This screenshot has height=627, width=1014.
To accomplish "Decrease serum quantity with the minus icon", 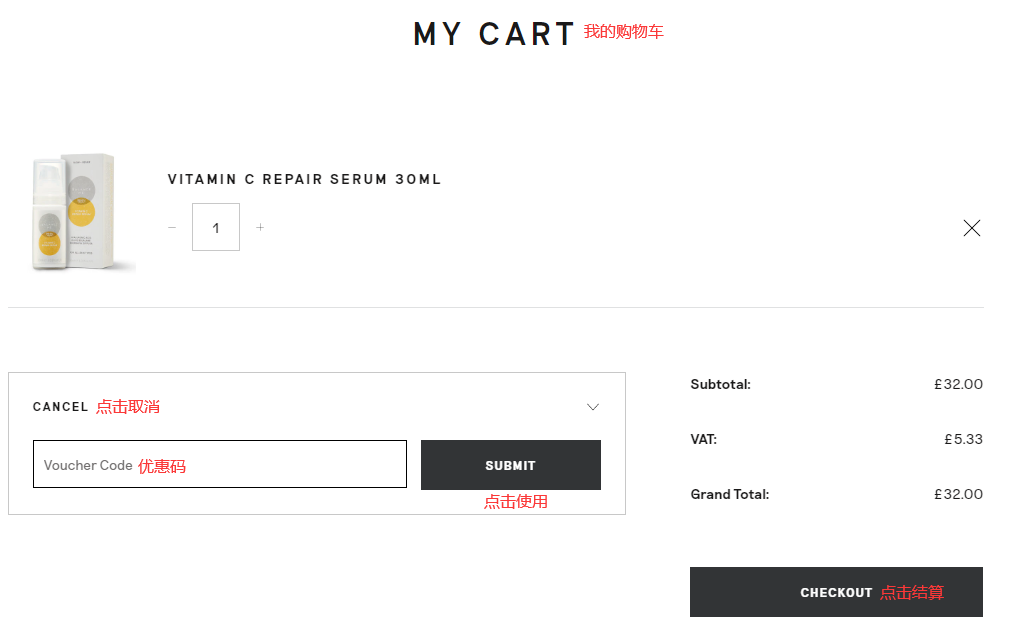I will click(172, 228).
